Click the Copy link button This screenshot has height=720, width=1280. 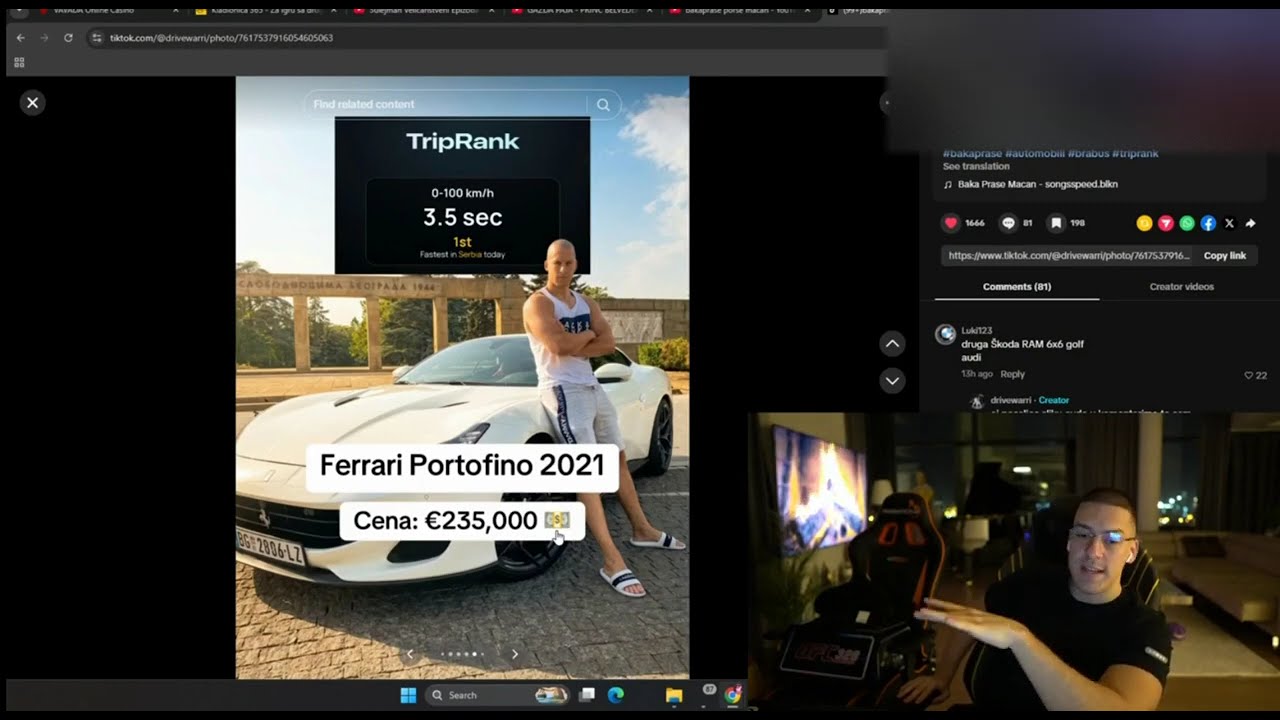tap(1224, 255)
